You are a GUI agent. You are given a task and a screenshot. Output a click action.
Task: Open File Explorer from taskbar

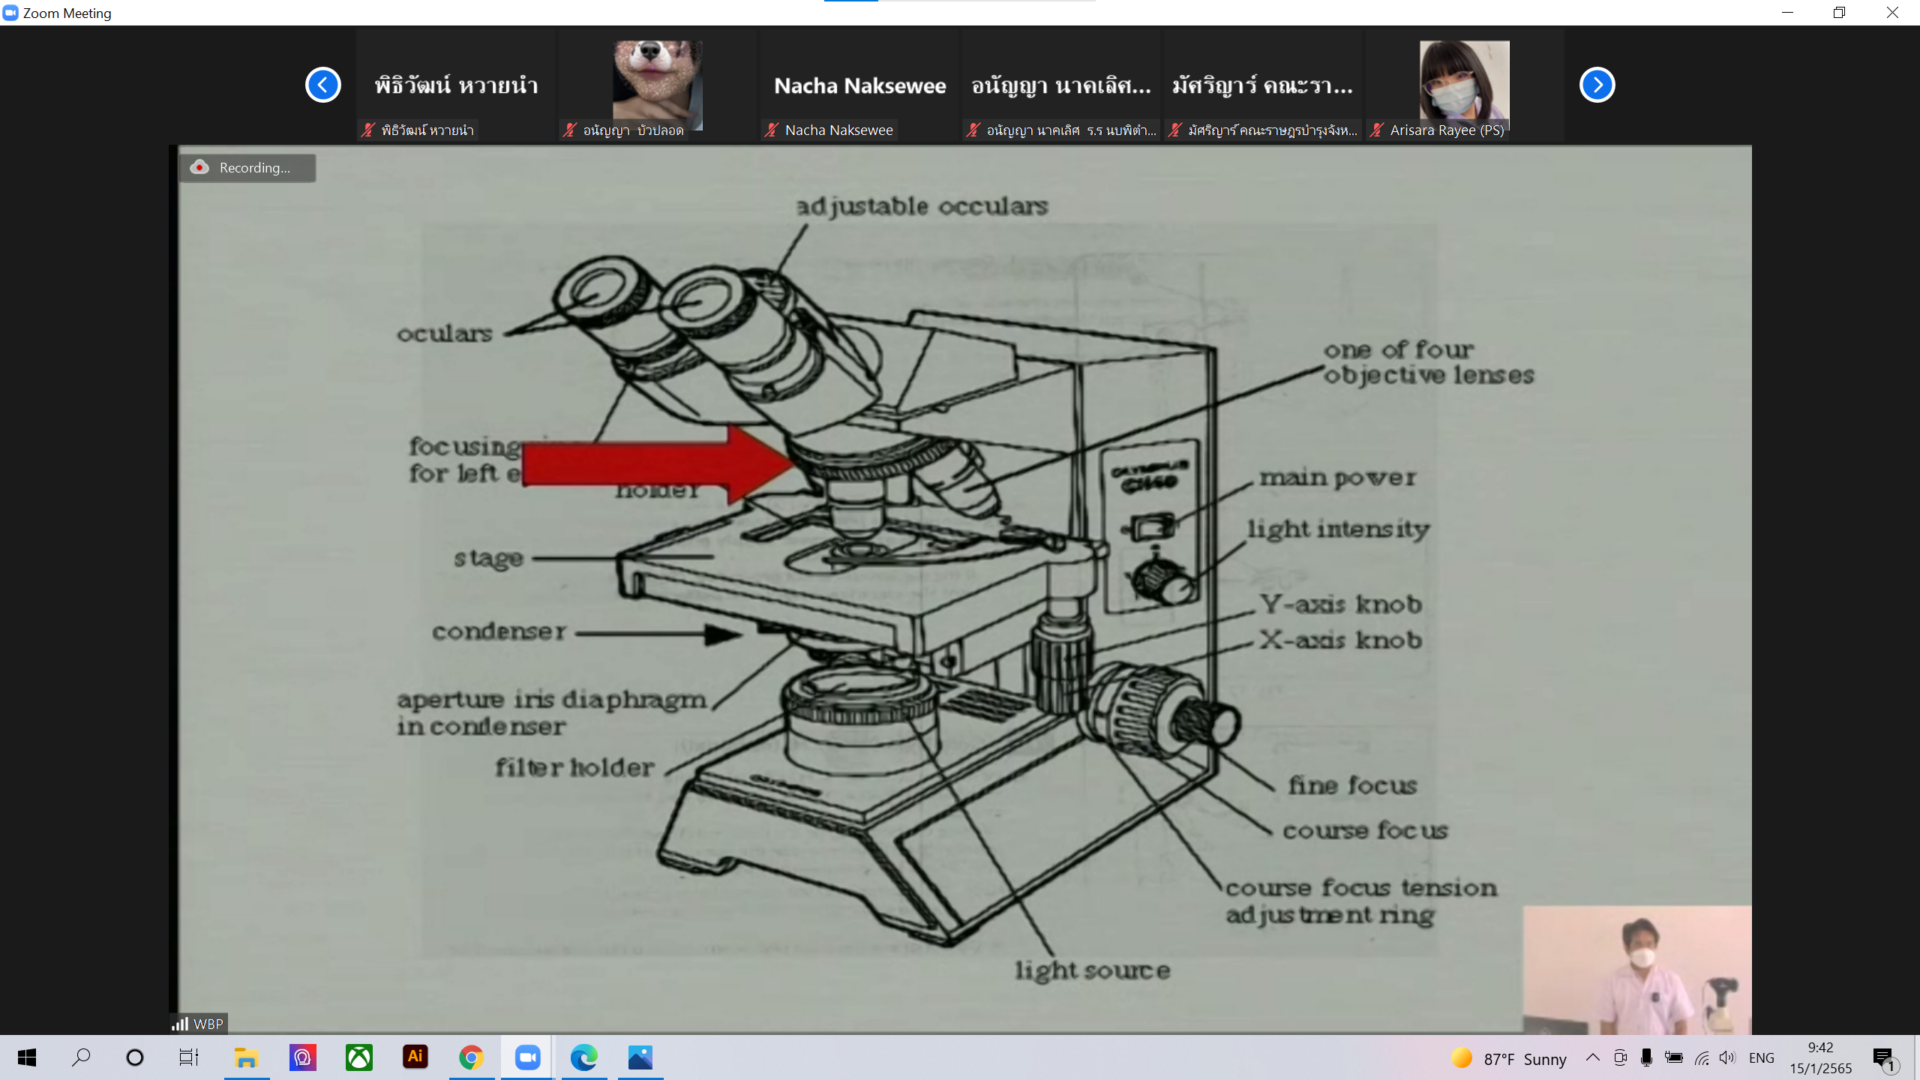coord(246,1057)
